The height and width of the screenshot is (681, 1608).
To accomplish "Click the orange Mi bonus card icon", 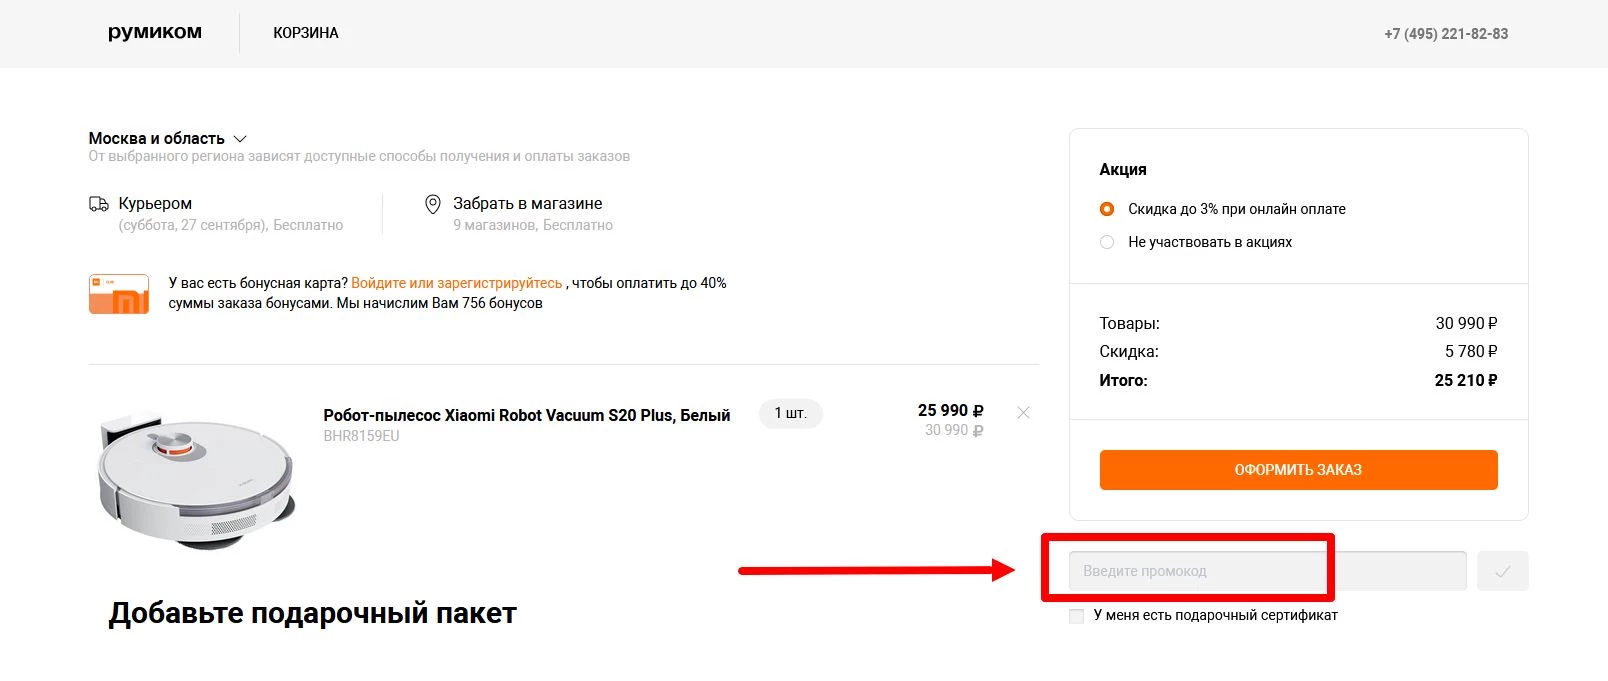I will 119,294.
